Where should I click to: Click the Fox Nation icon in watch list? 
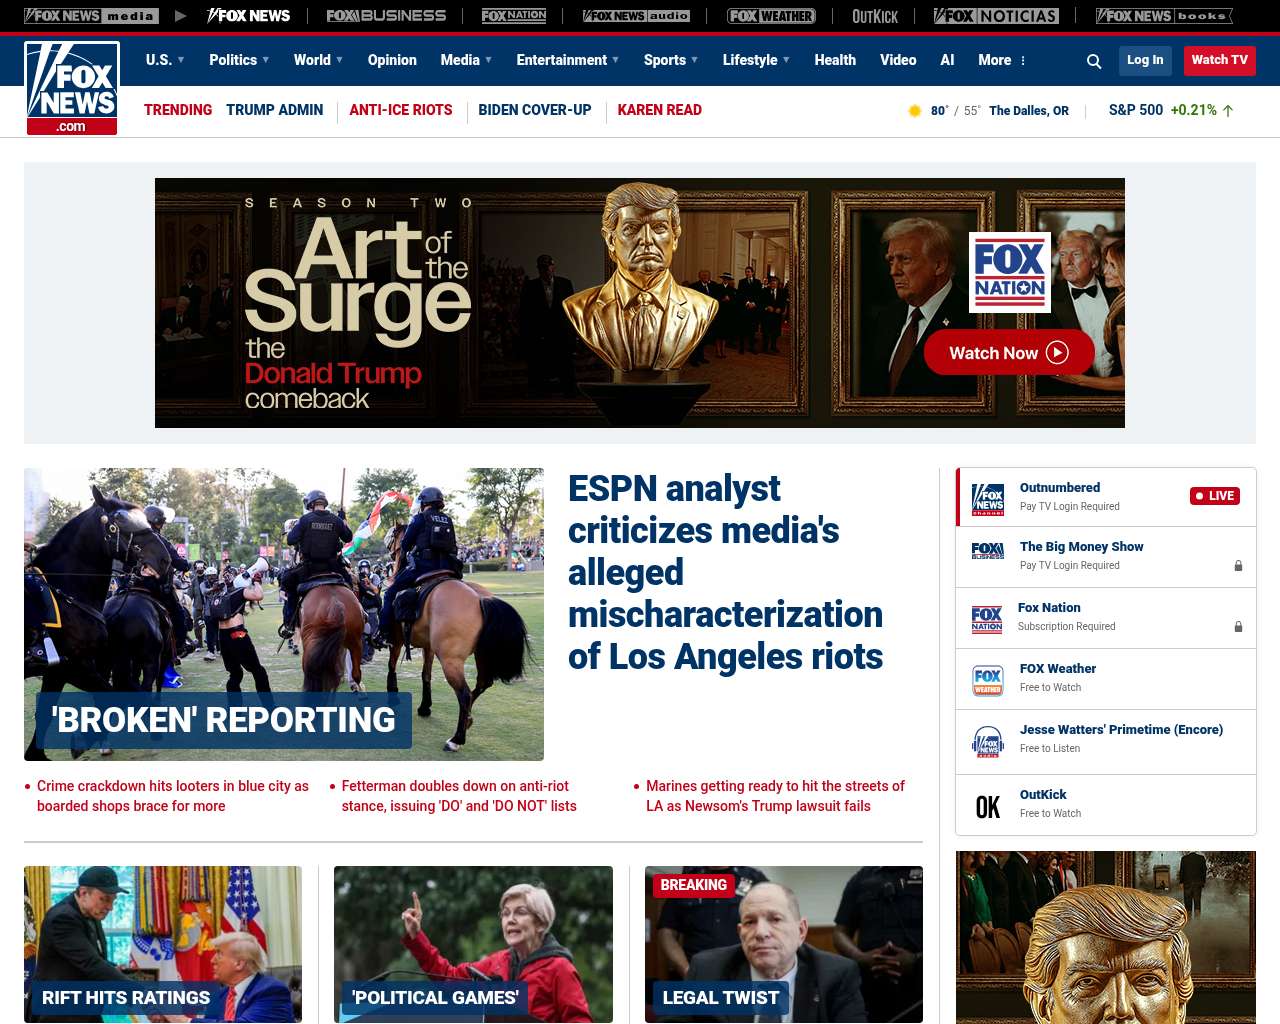tap(987, 620)
